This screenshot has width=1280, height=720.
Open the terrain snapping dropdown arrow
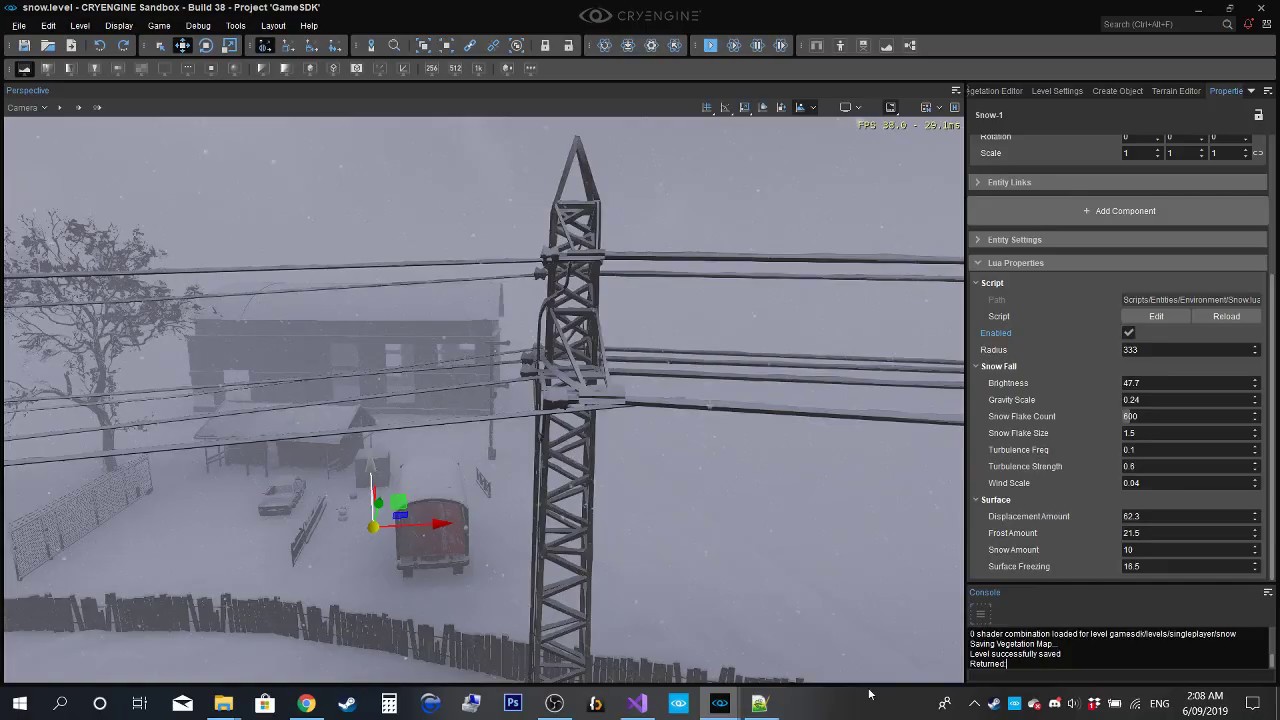click(x=813, y=107)
